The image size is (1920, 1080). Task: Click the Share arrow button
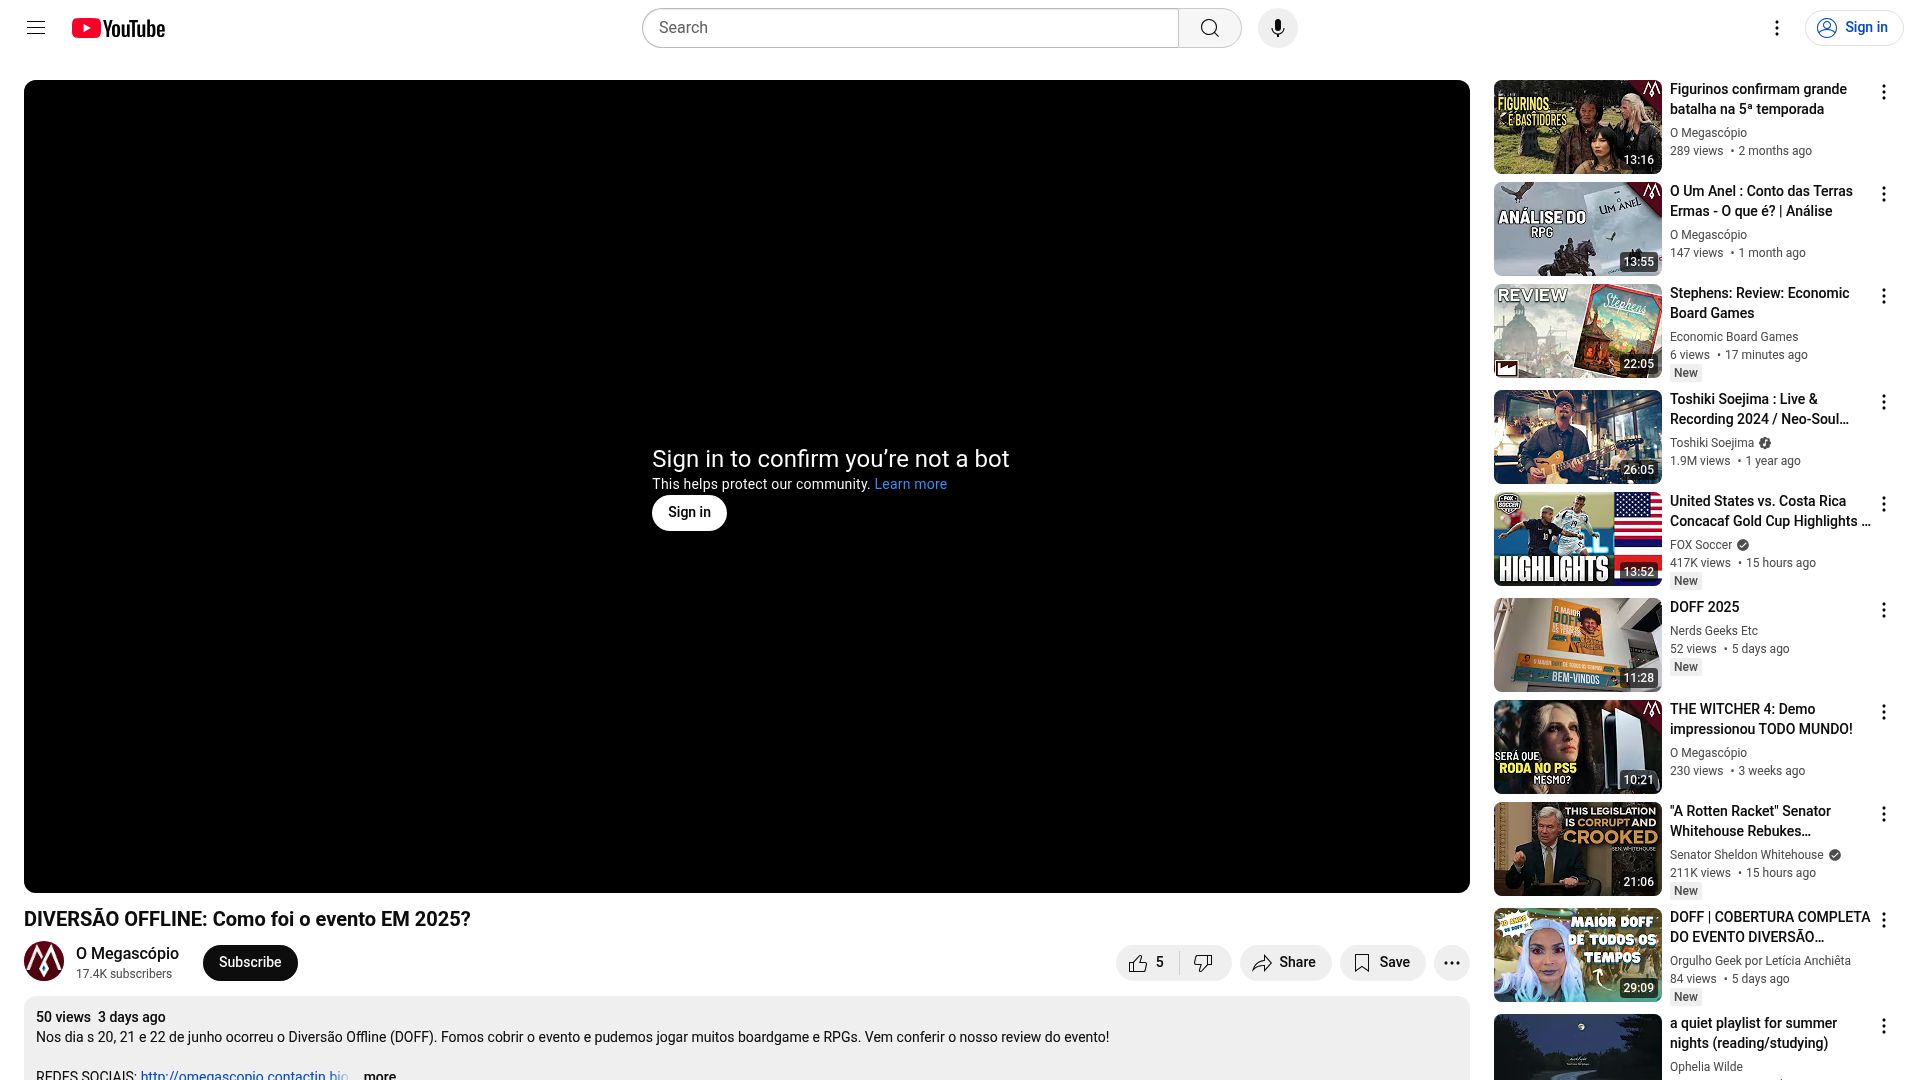click(1284, 963)
